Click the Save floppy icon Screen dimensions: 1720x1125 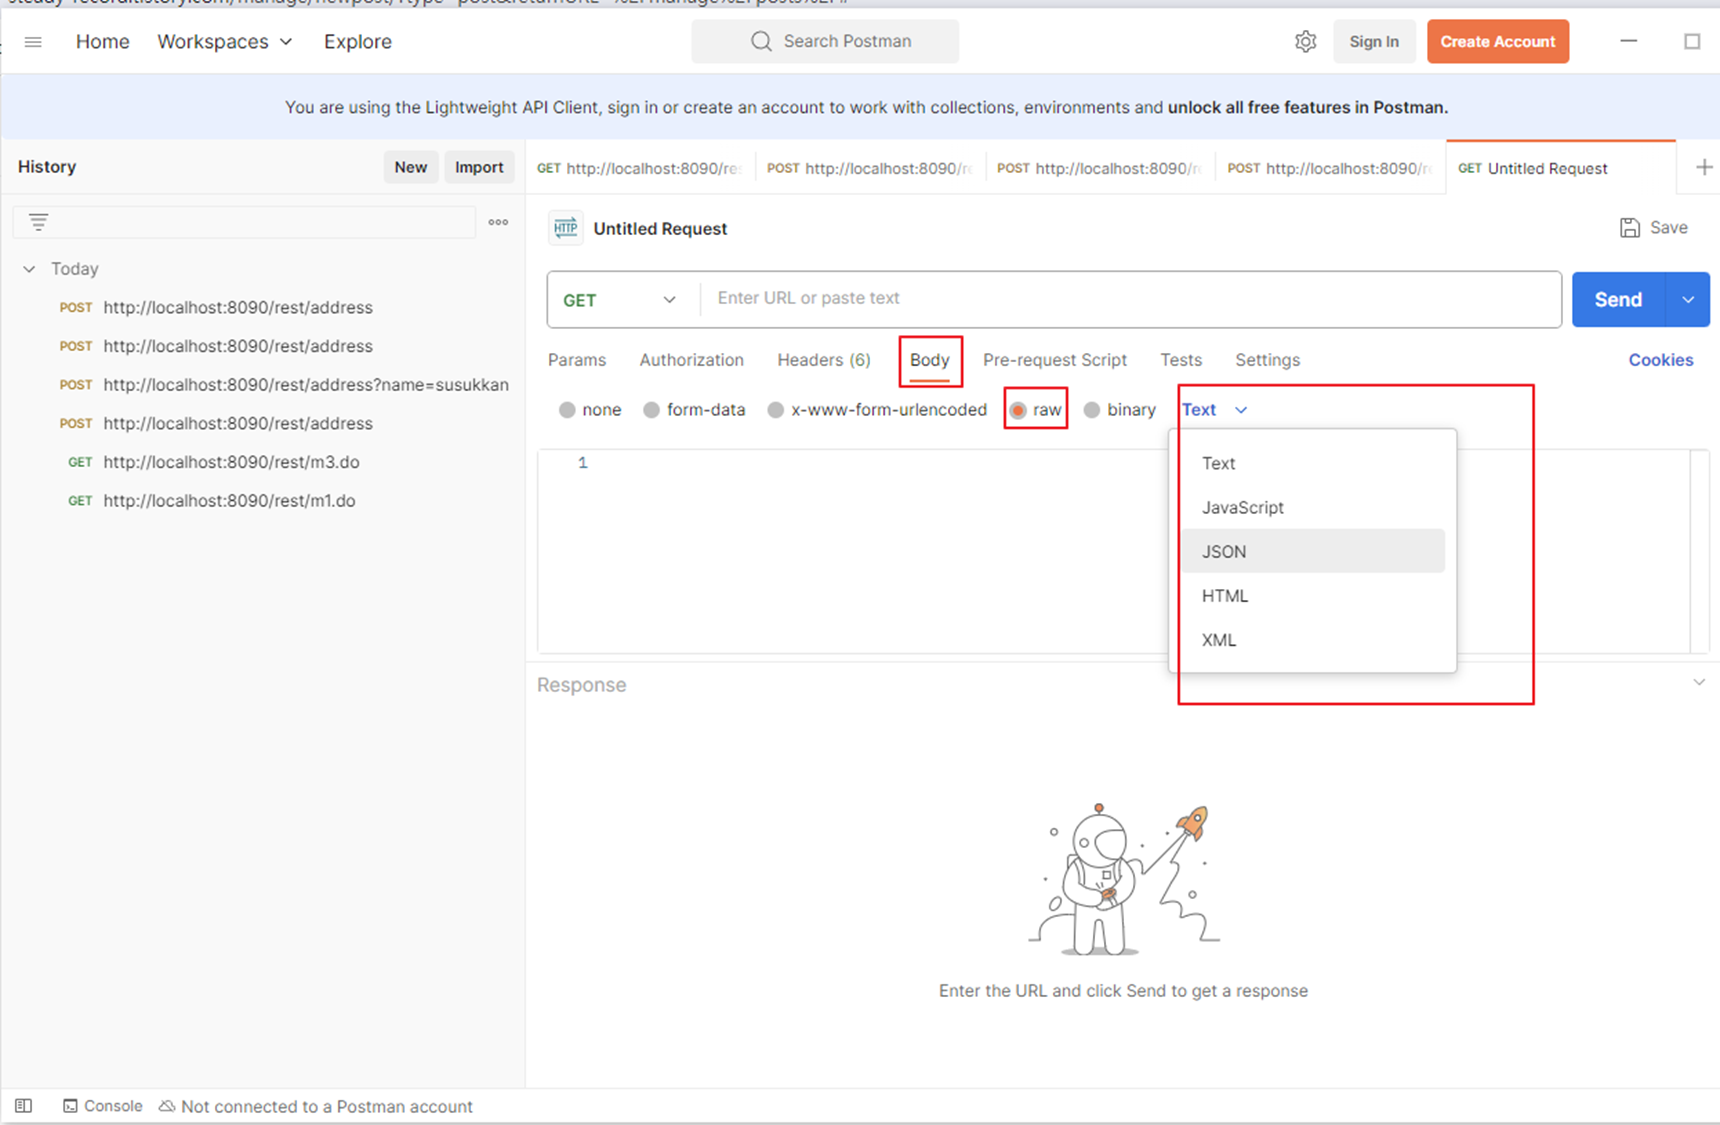(x=1630, y=228)
